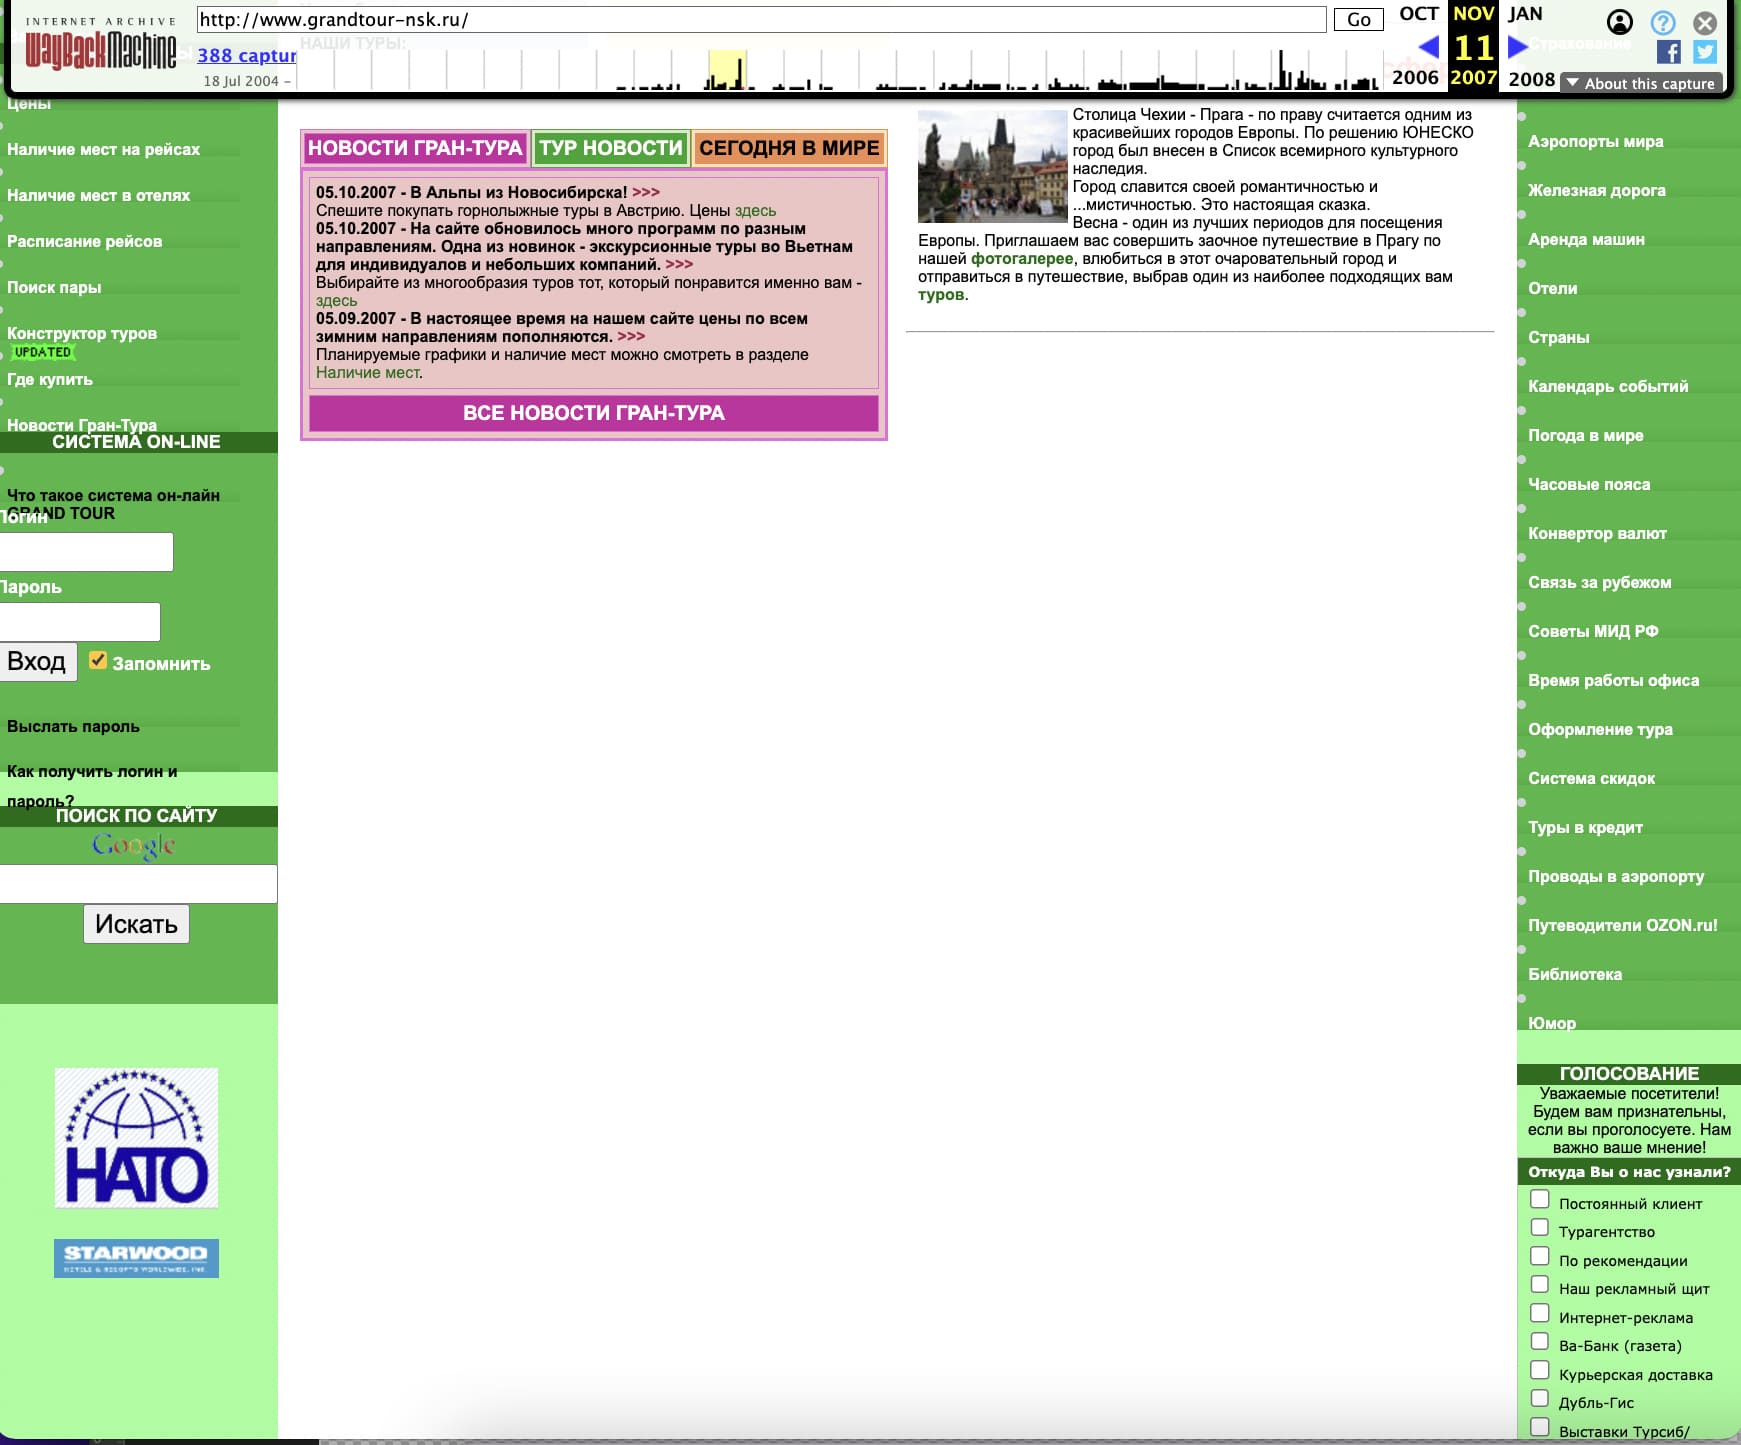This screenshot has width=1741, height=1445.
Task: Click the Вход login button
Action: [x=38, y=662]
